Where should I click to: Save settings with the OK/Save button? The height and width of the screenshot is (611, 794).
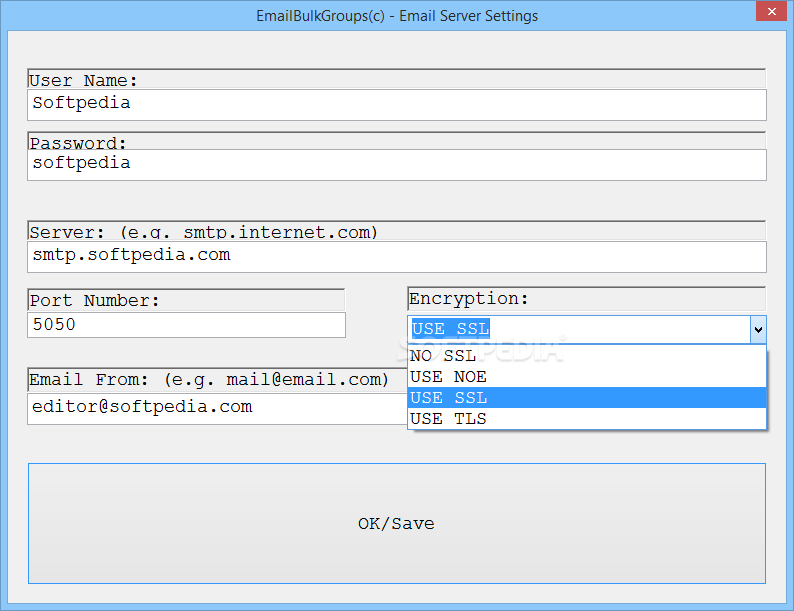[396, 523]
